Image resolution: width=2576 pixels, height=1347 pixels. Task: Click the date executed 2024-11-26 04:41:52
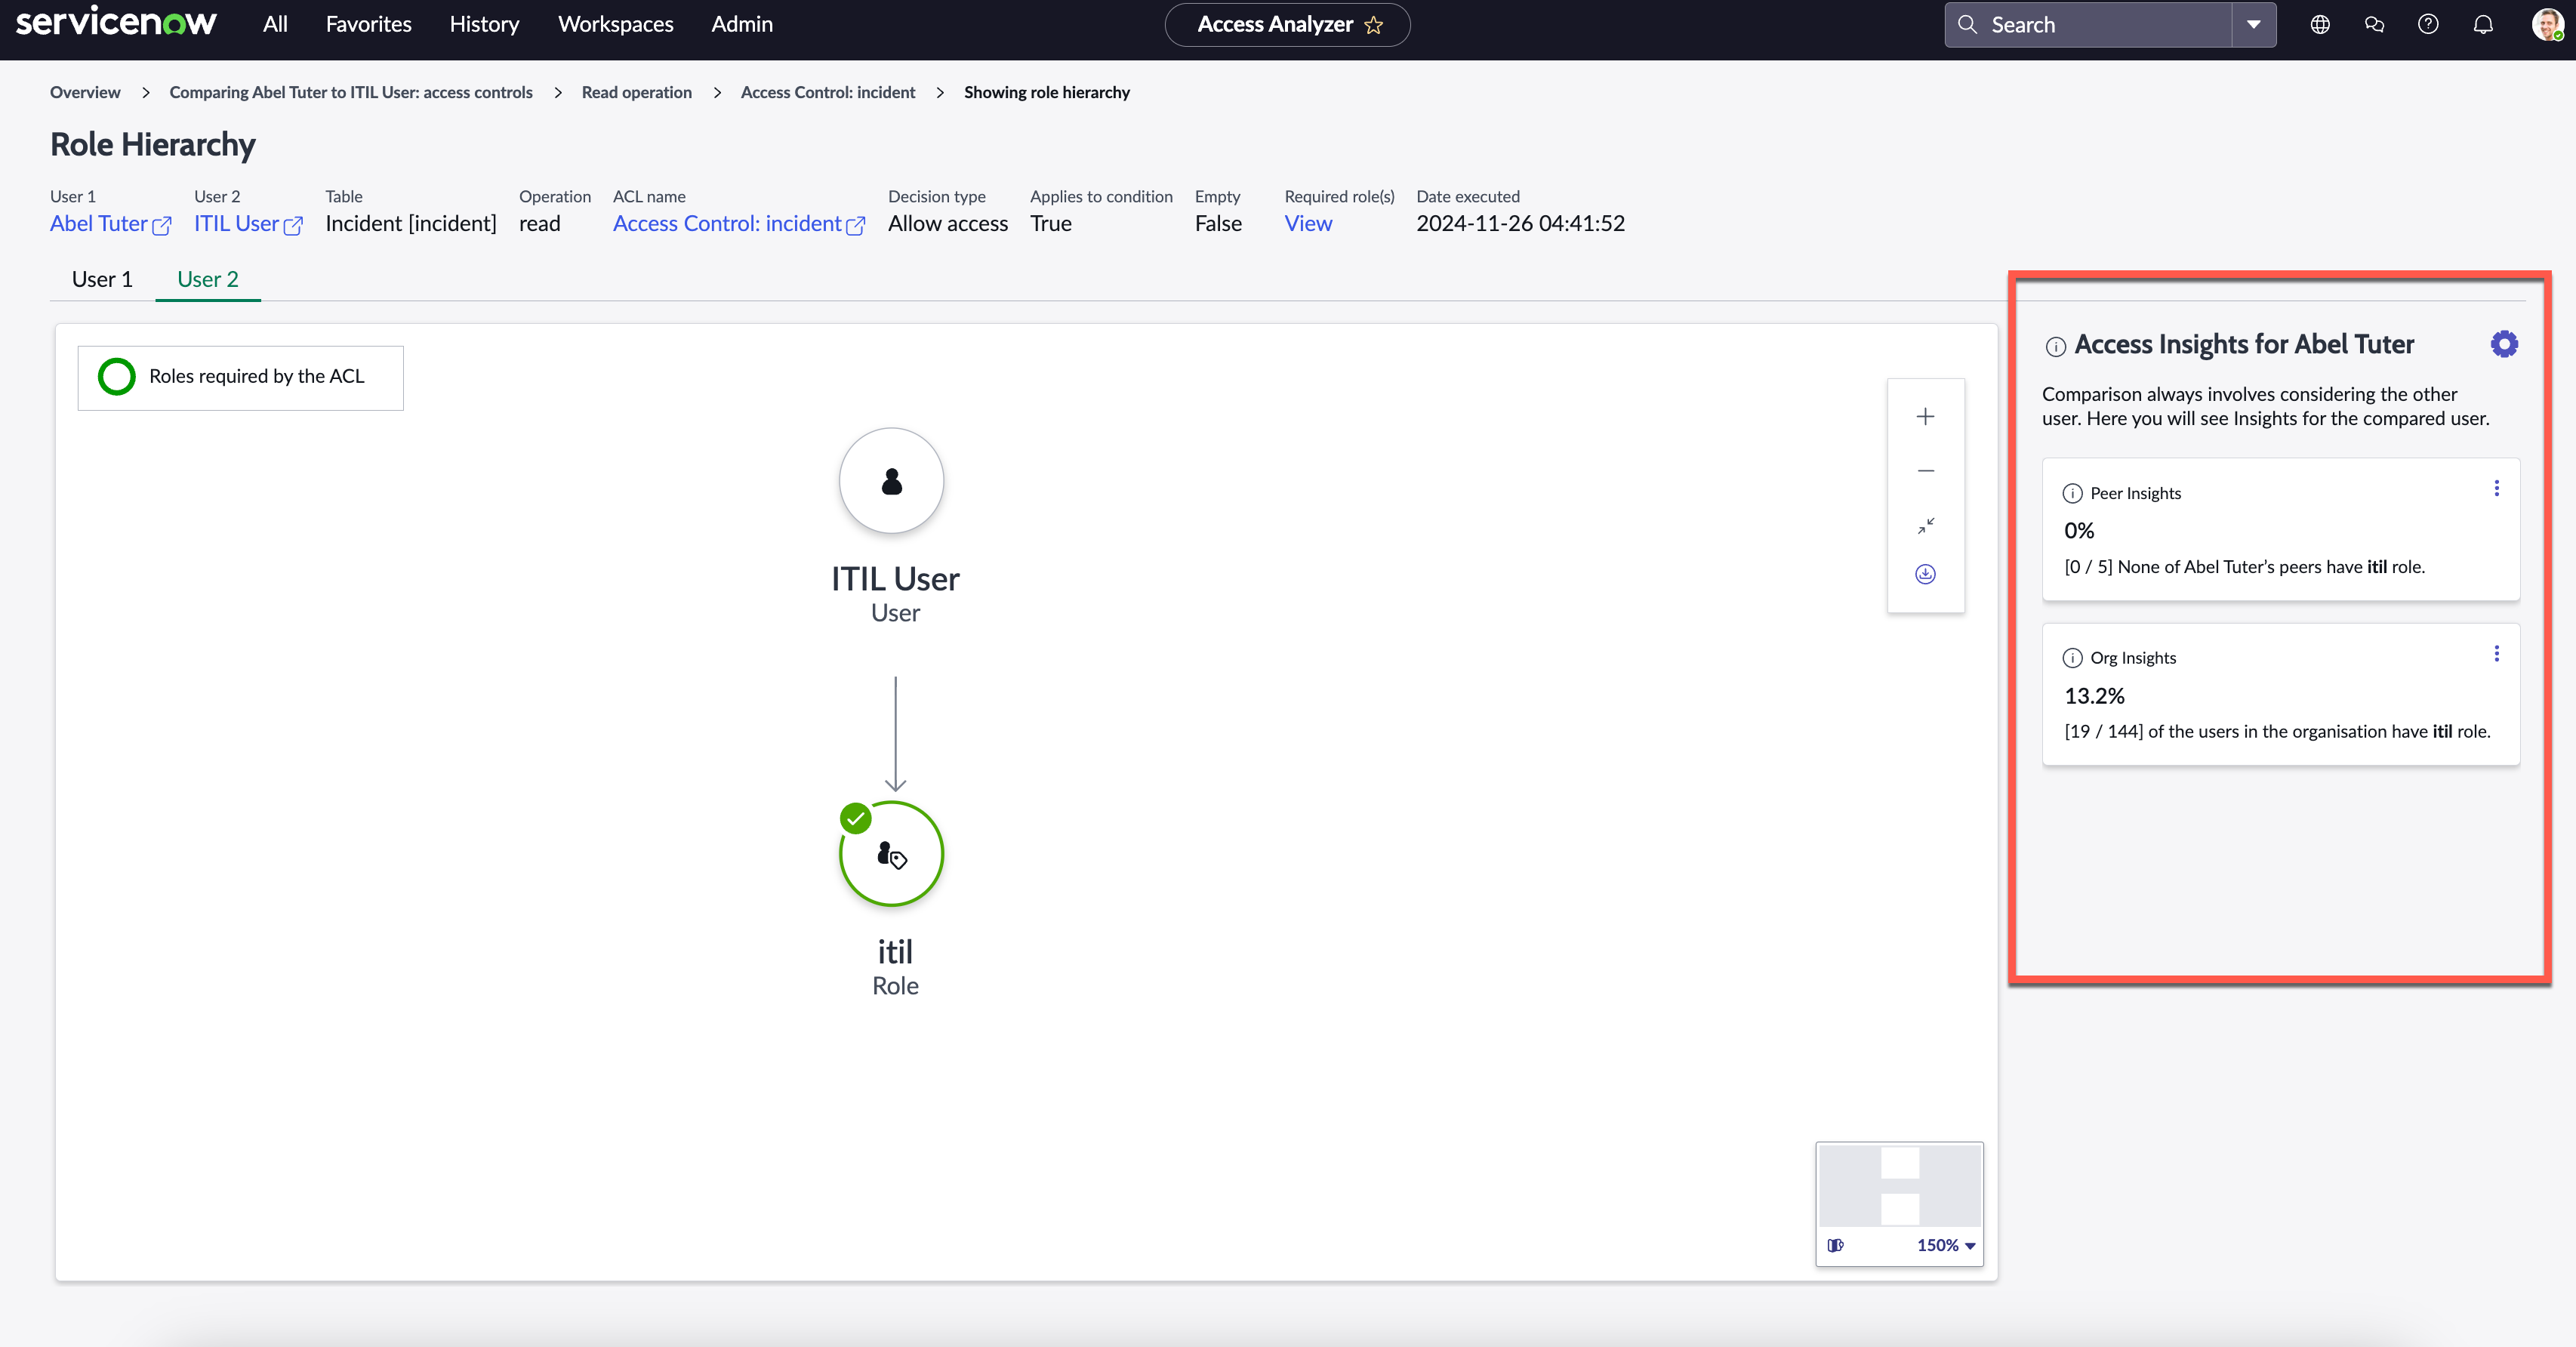click(1520, 224)
